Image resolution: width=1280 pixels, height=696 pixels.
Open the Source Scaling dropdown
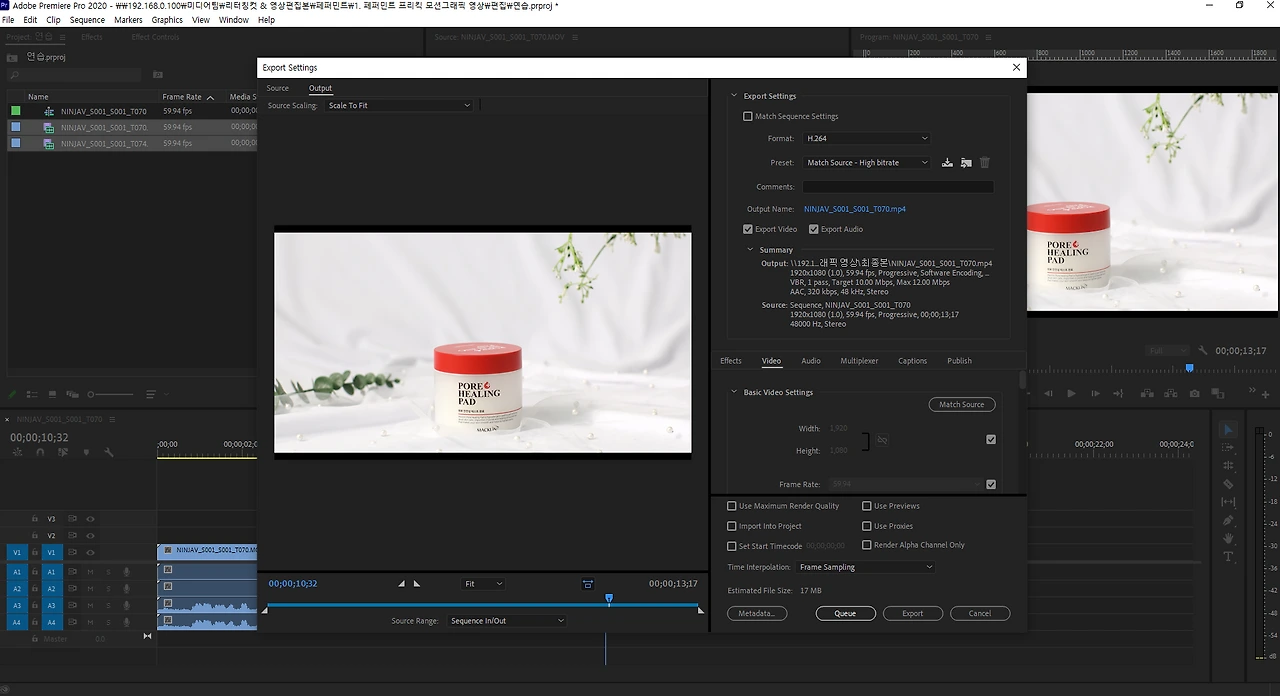(398, 105)
